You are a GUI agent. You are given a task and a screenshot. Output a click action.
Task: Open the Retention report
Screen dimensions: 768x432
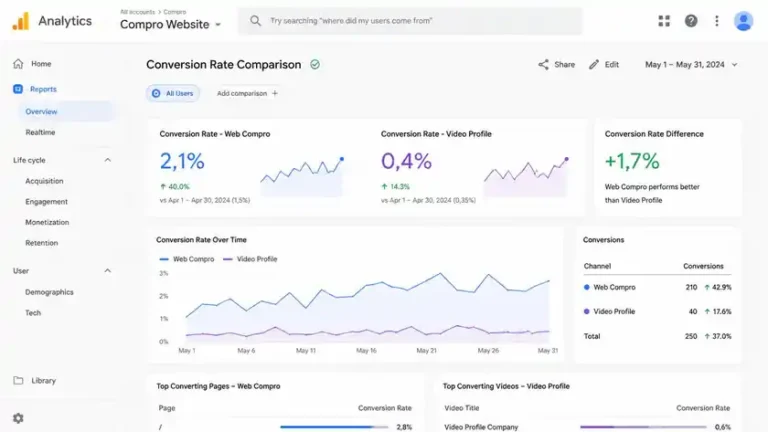[x=42, y=242]
